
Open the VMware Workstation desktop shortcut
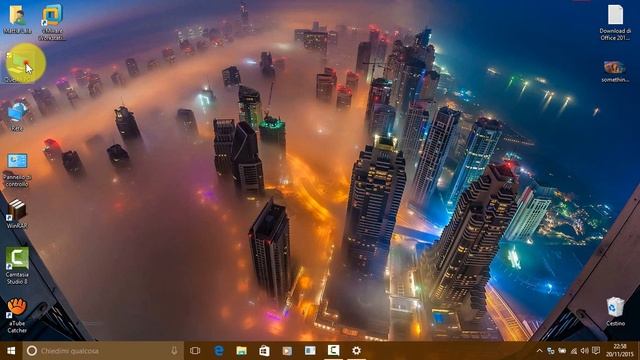(x=52, y=21)
